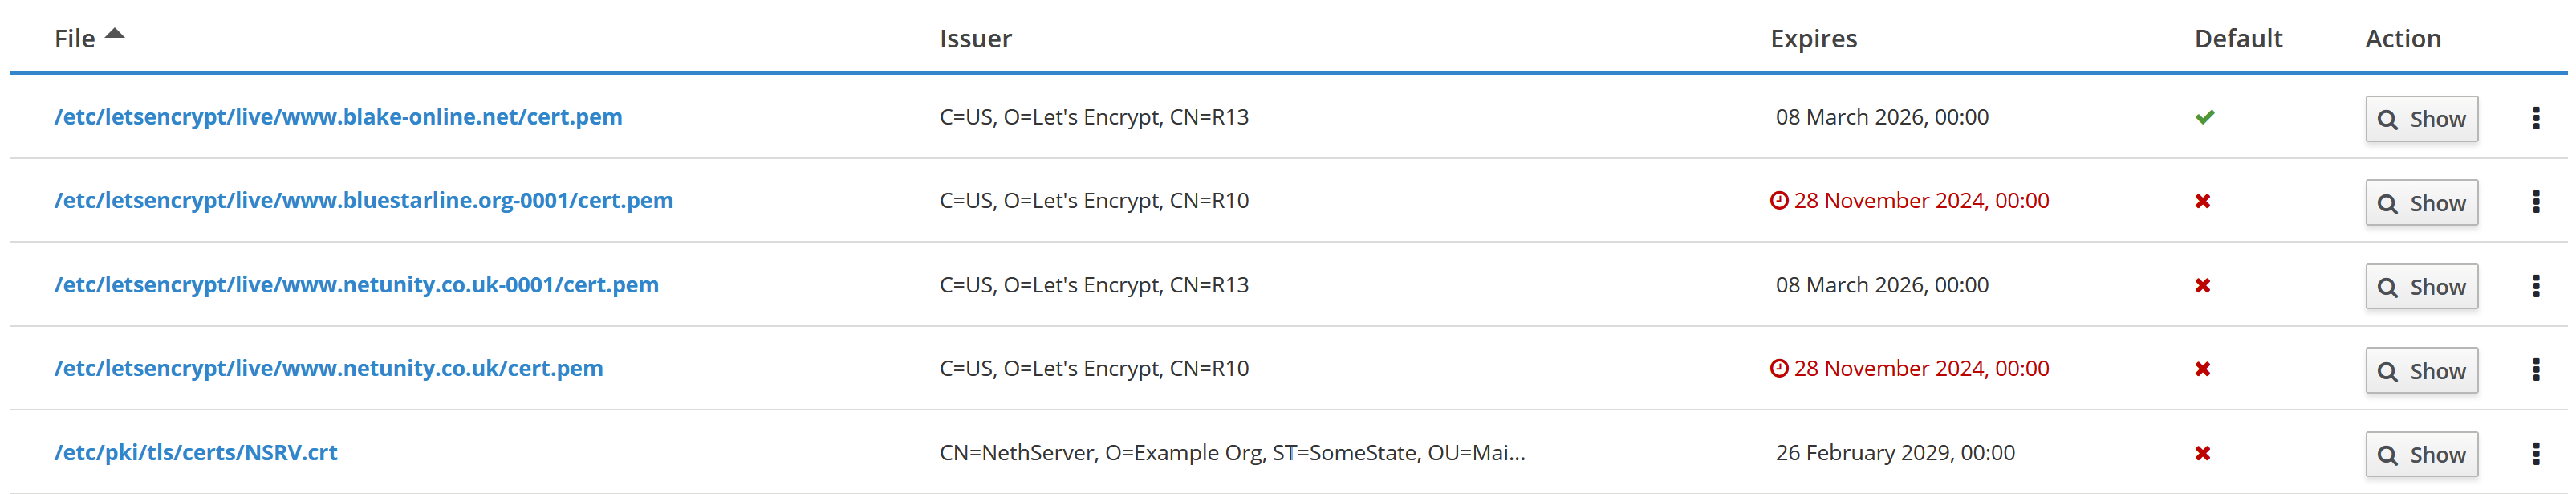This screenshot has height=494, width=2576.
Task: Click red X default icon for netunity.co.uk-0001
Action: (2202, 285)
